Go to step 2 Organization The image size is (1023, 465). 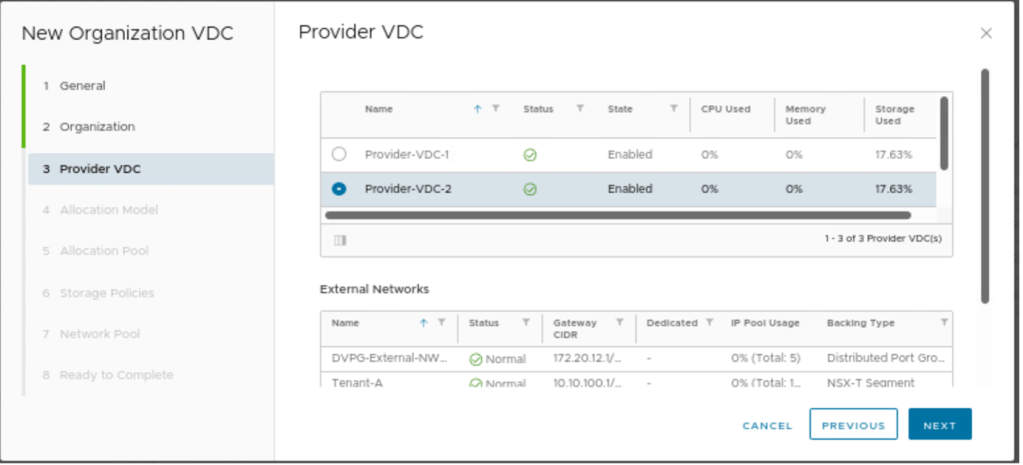click(97, 127)
